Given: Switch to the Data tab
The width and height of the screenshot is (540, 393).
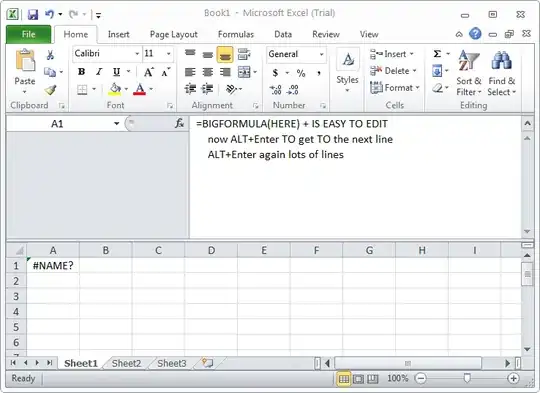Looking at the screenshot, I should (283, 34).
